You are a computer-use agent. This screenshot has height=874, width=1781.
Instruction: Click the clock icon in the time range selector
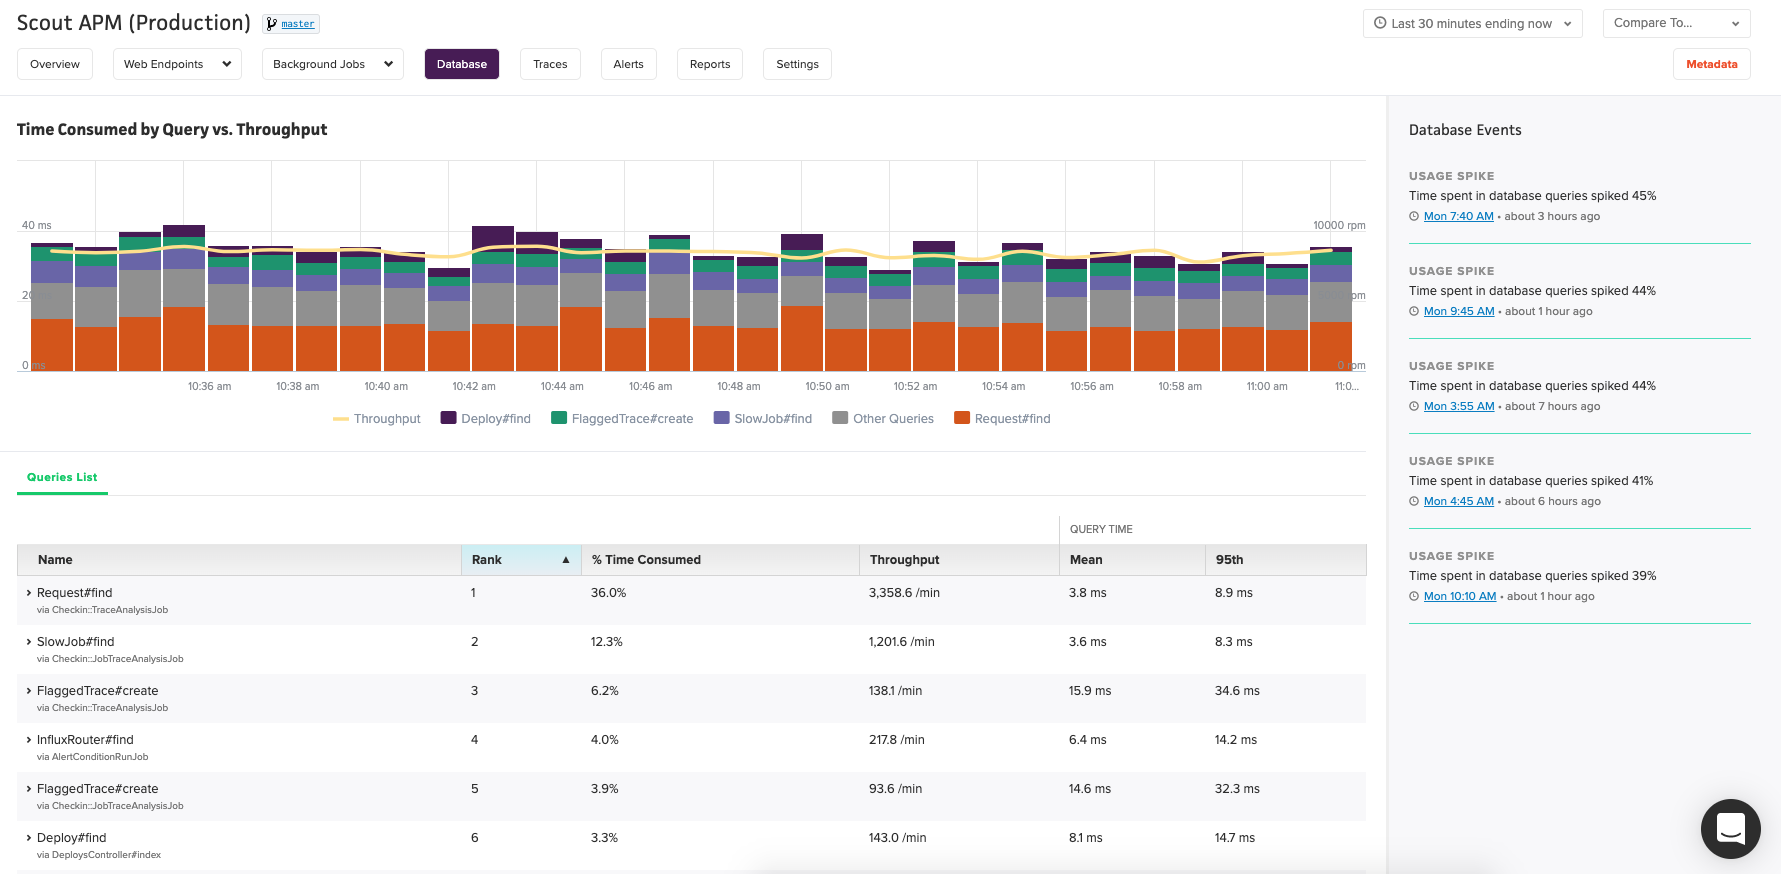(x=1380, y=23)
